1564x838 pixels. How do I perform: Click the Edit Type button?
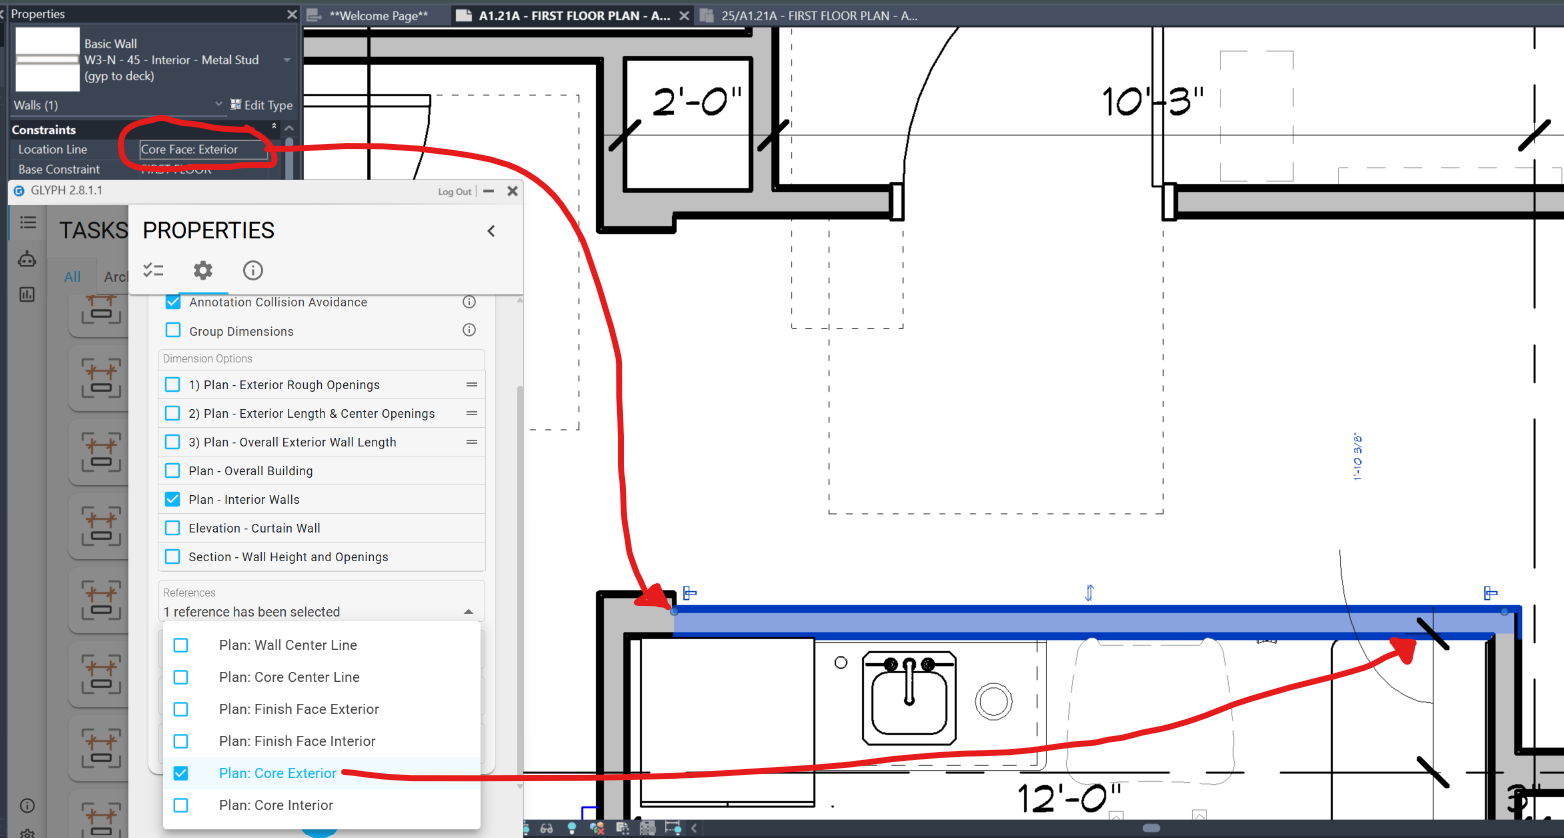coord(262,105)
